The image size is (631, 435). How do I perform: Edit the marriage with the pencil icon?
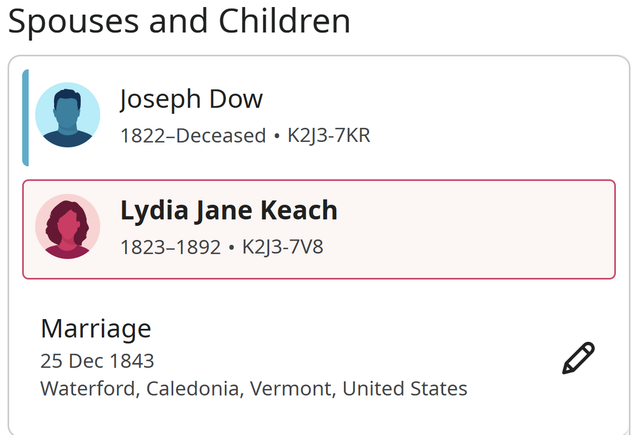578,358
